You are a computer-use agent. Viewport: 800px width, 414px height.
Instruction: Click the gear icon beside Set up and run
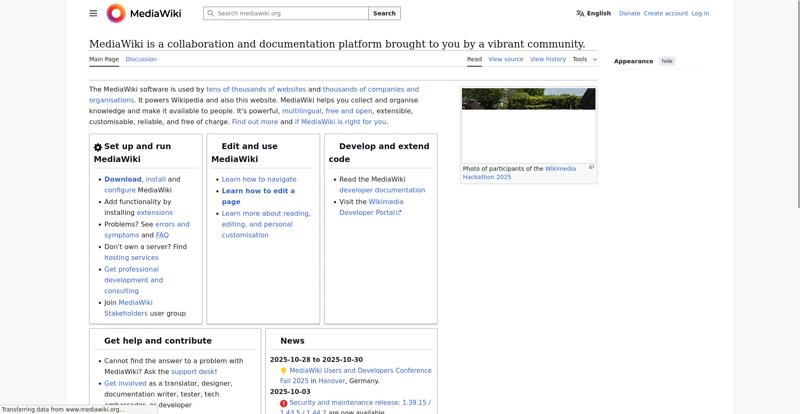(x=98, y=147)
